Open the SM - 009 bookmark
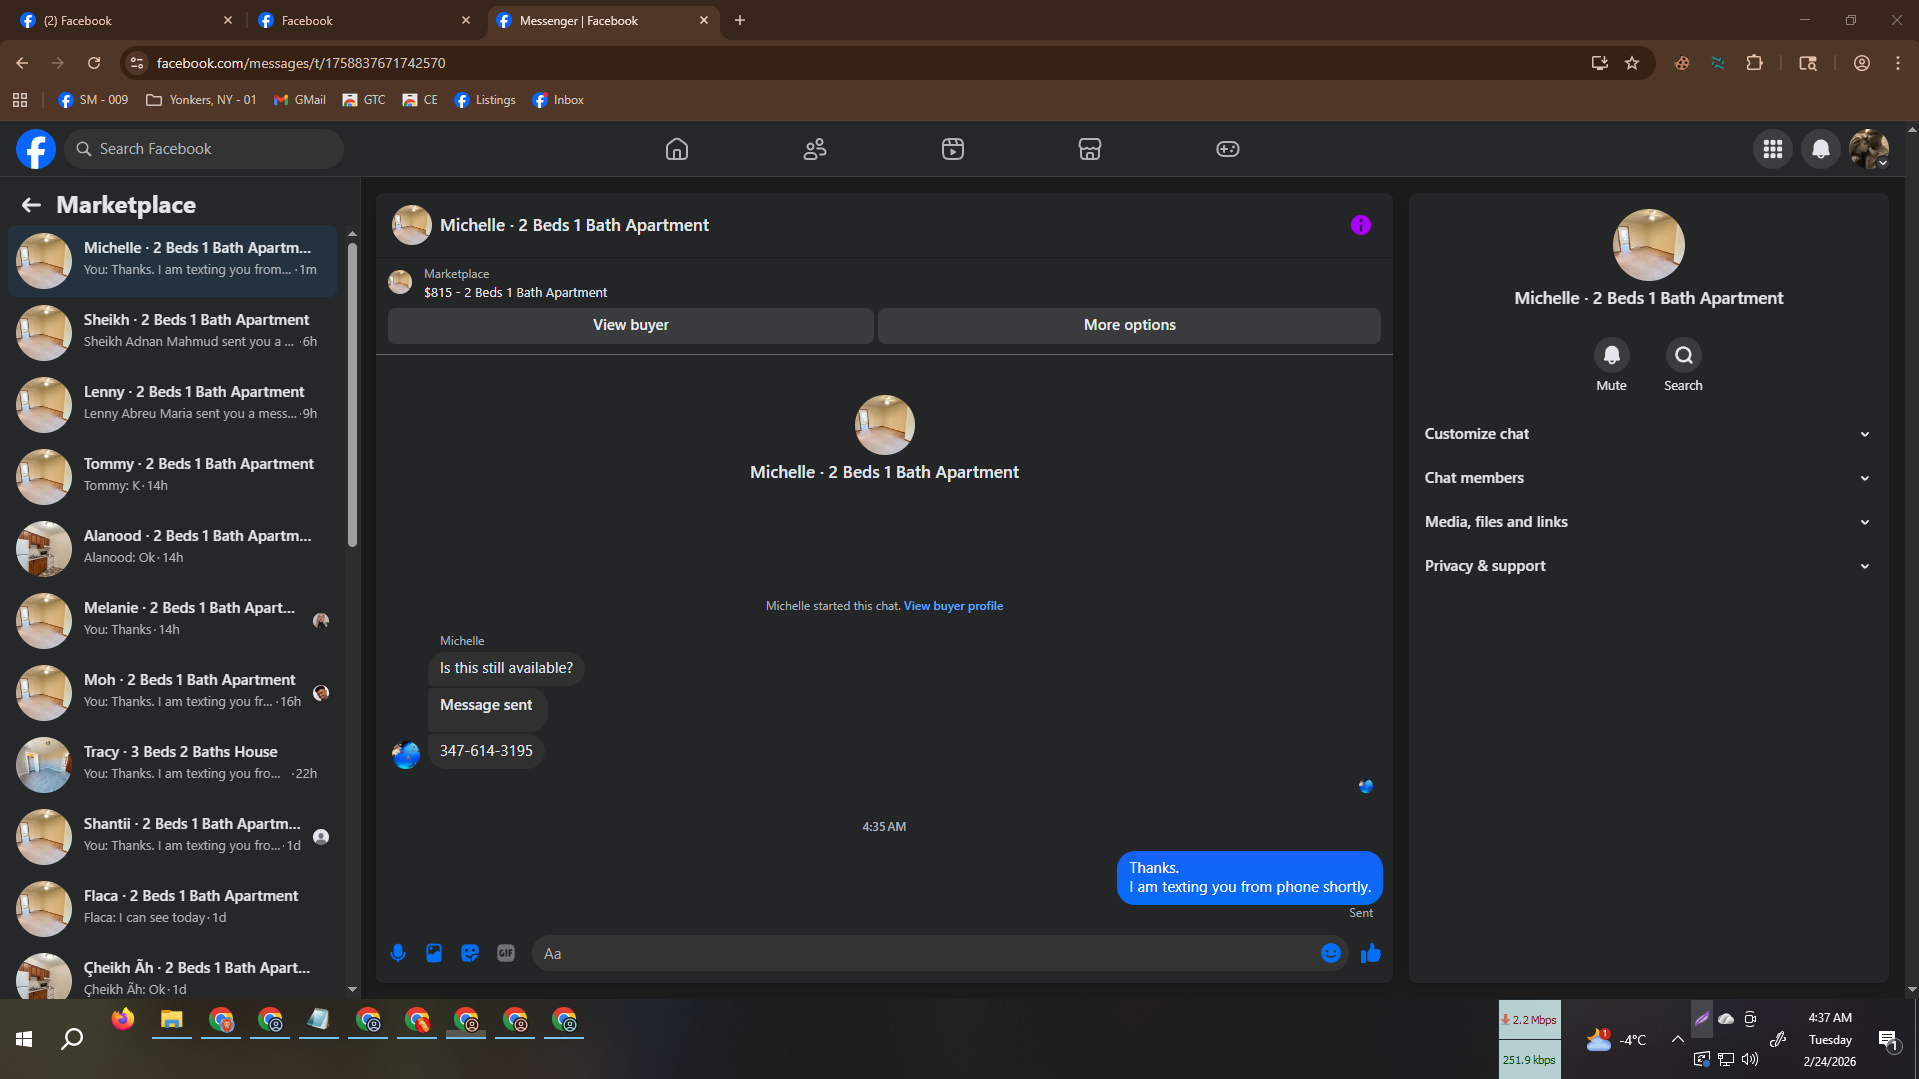 pos(93,100)
